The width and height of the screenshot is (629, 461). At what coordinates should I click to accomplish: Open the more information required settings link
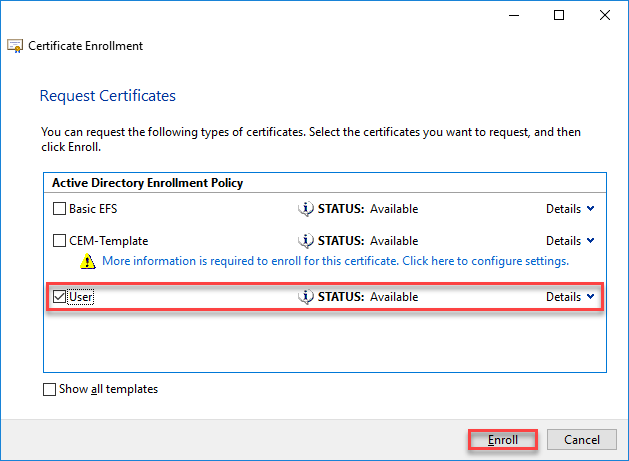tap(336, 261)
